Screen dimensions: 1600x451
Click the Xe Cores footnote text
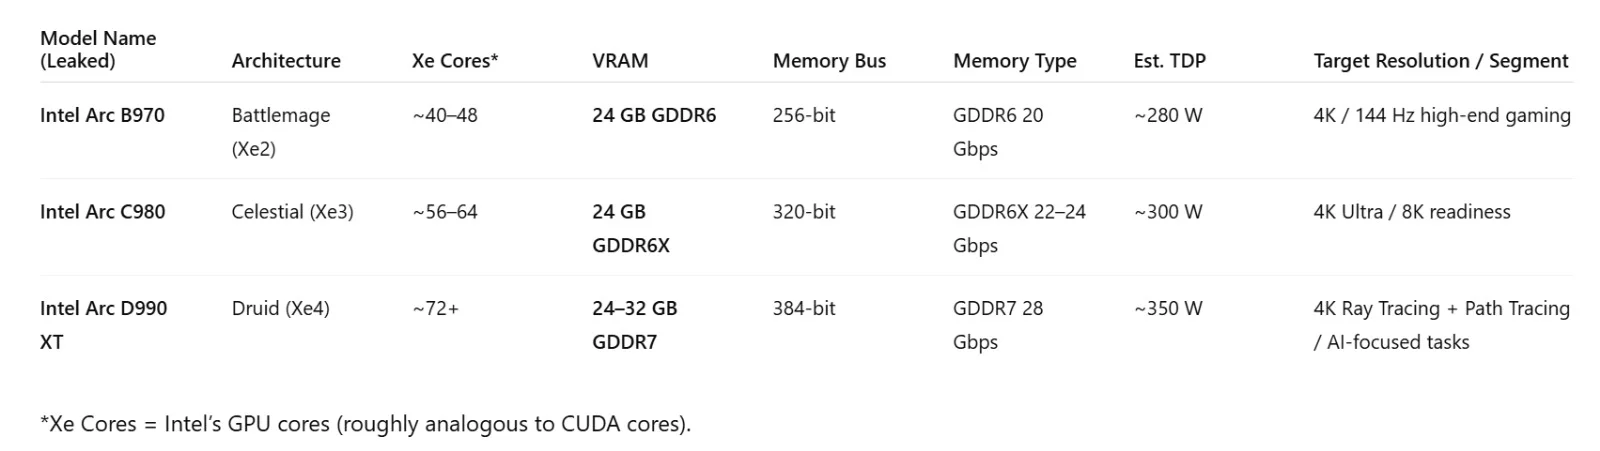(x=365, y=424)
